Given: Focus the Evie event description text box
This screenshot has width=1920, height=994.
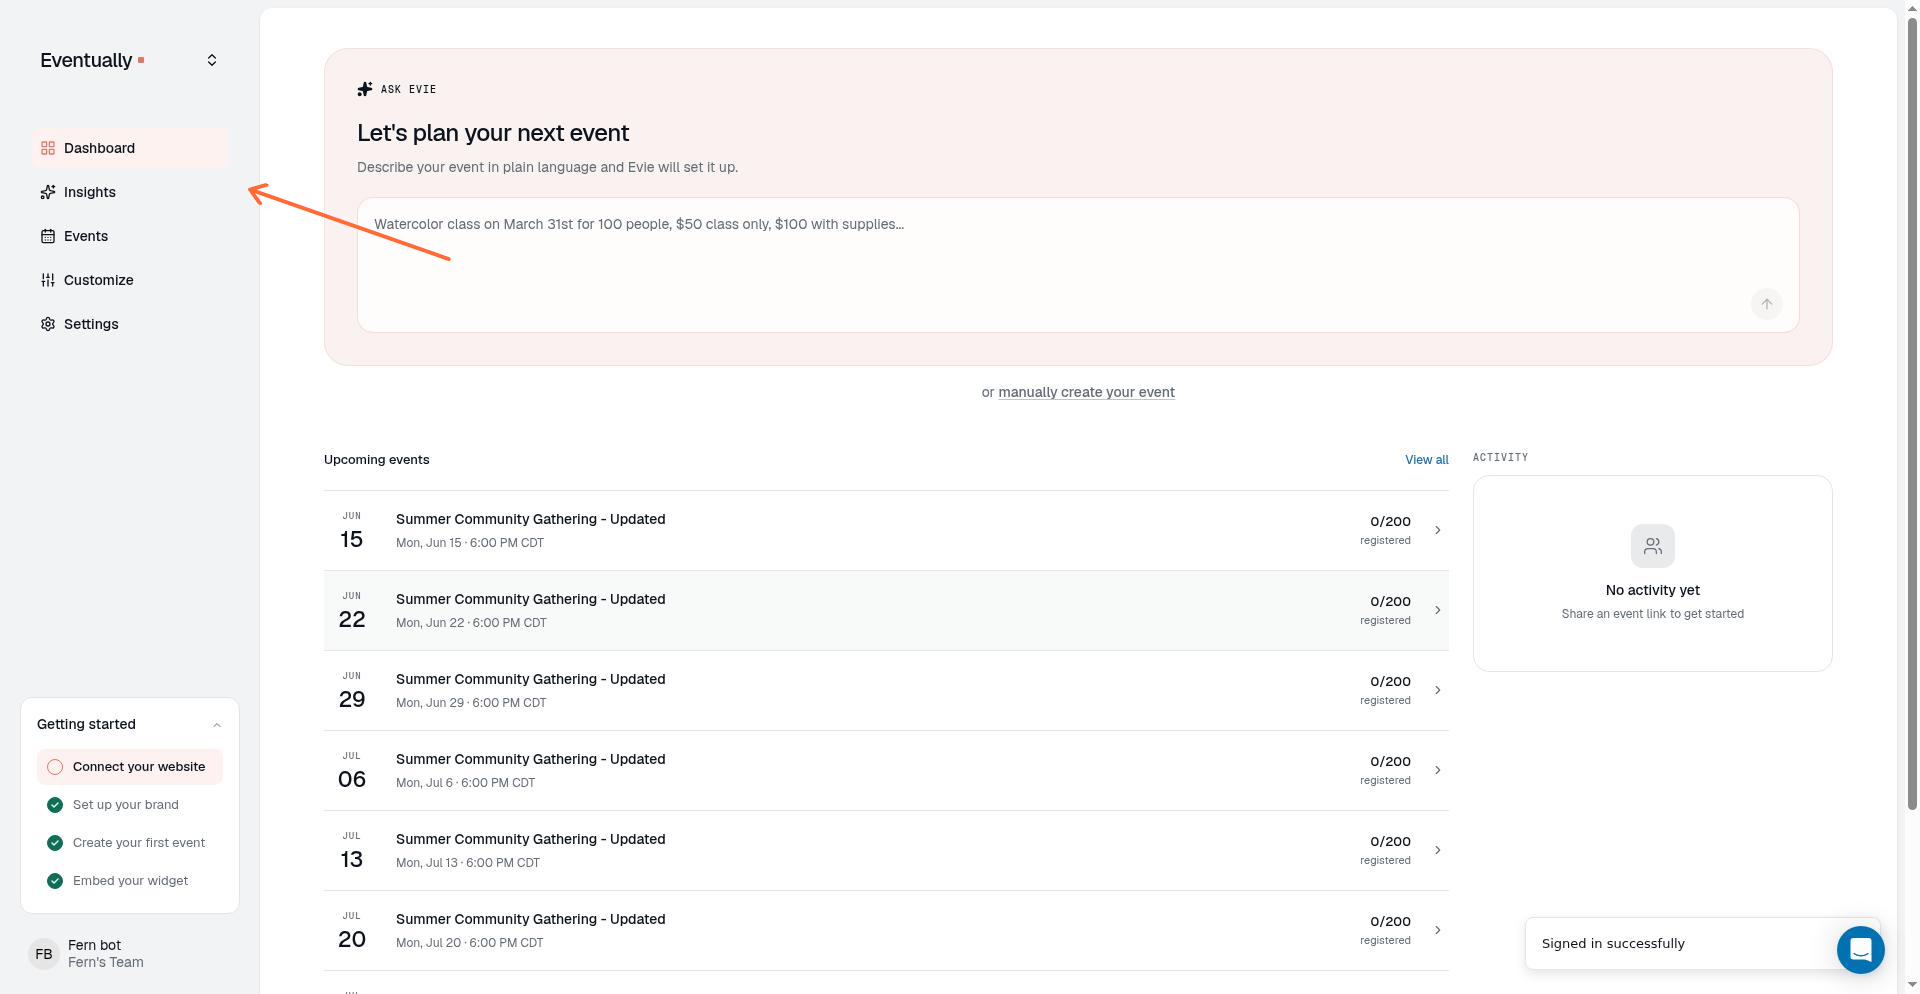Looking at the screenshot, I should [x=1078, y=265].
